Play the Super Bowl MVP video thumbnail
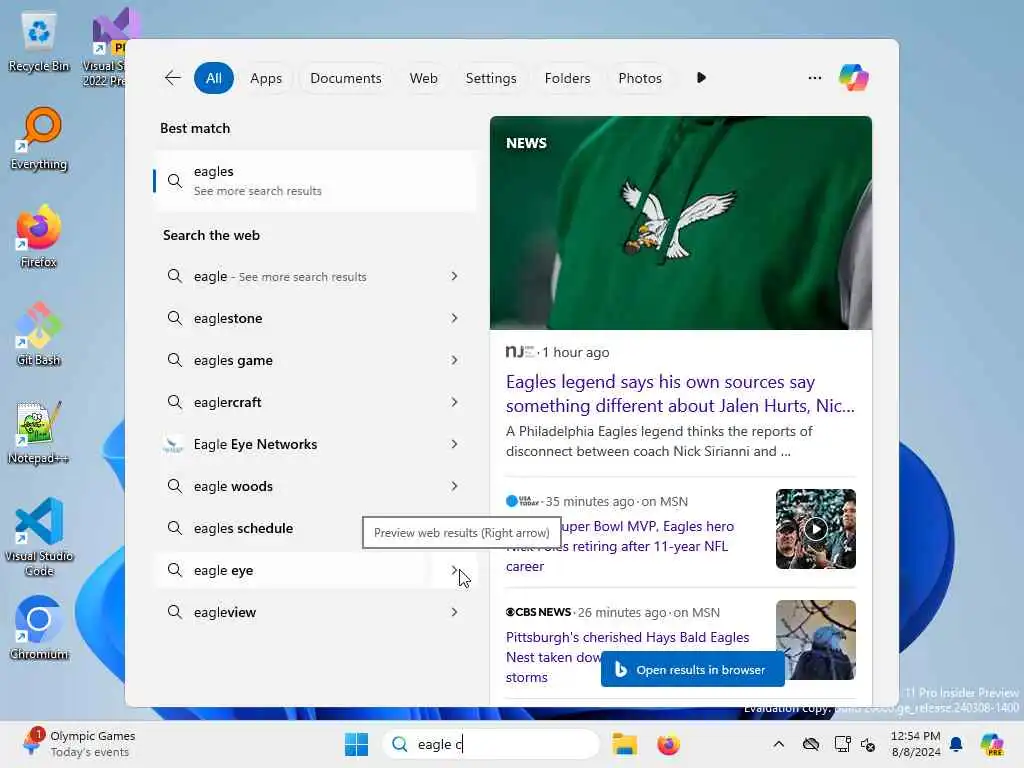This screenshot has width=1024, height=768. coord(816,529)
